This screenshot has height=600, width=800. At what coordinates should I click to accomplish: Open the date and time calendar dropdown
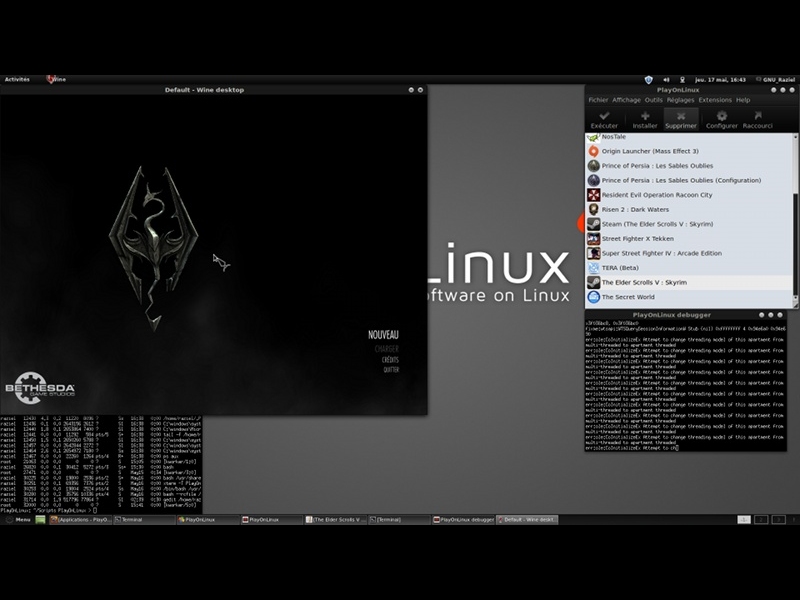(x=724, y=79)
